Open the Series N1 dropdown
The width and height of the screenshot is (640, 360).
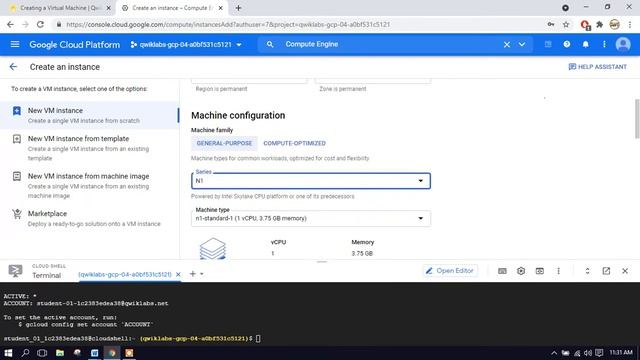(311, 181)
